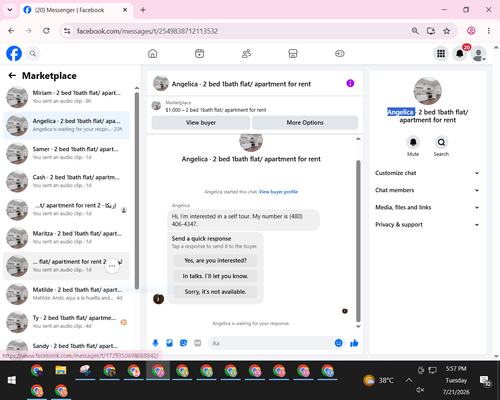Open Matilde conversation in list
The width and height of the screenshot is (500, 400).
click(x=67, y=294)
